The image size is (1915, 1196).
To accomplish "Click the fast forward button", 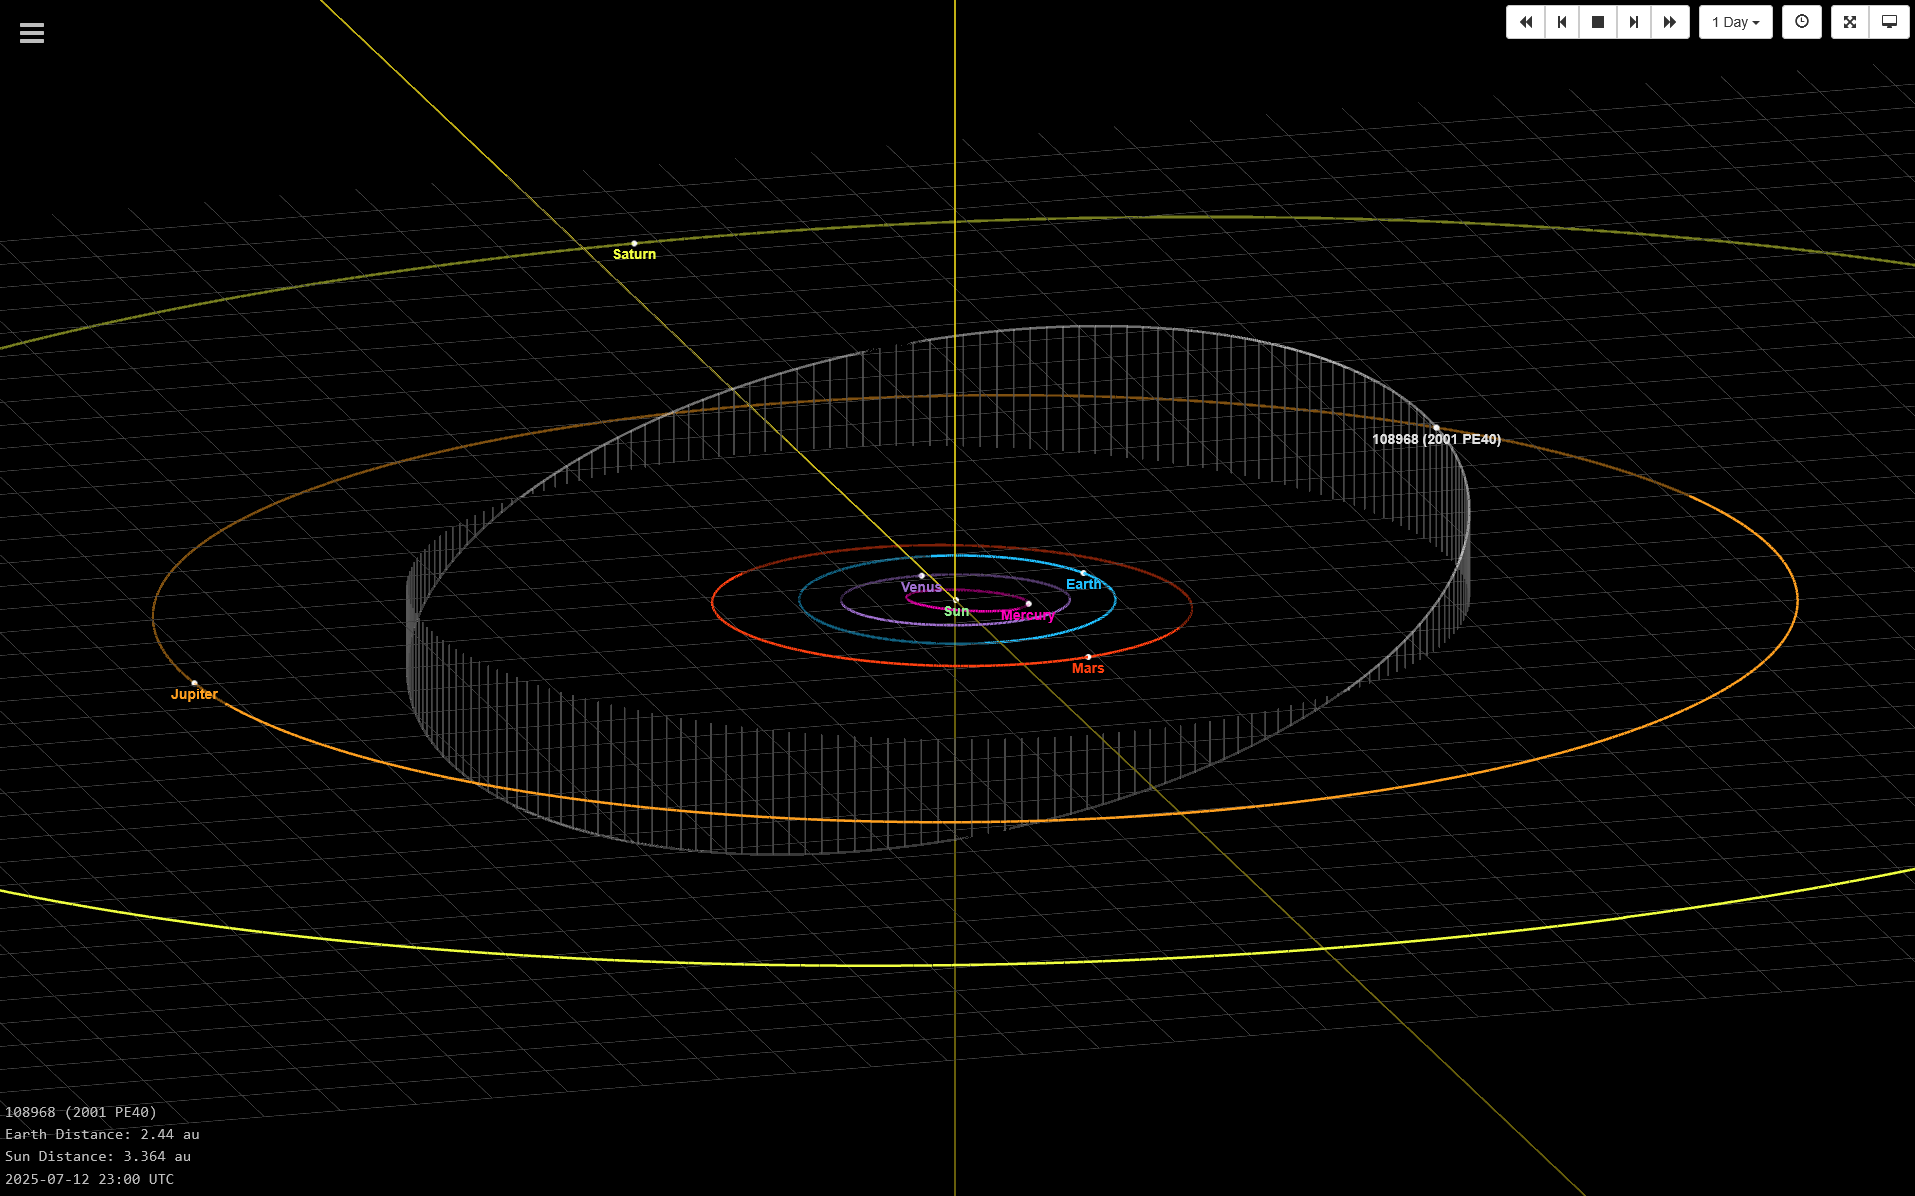I will click(1669, 22).
